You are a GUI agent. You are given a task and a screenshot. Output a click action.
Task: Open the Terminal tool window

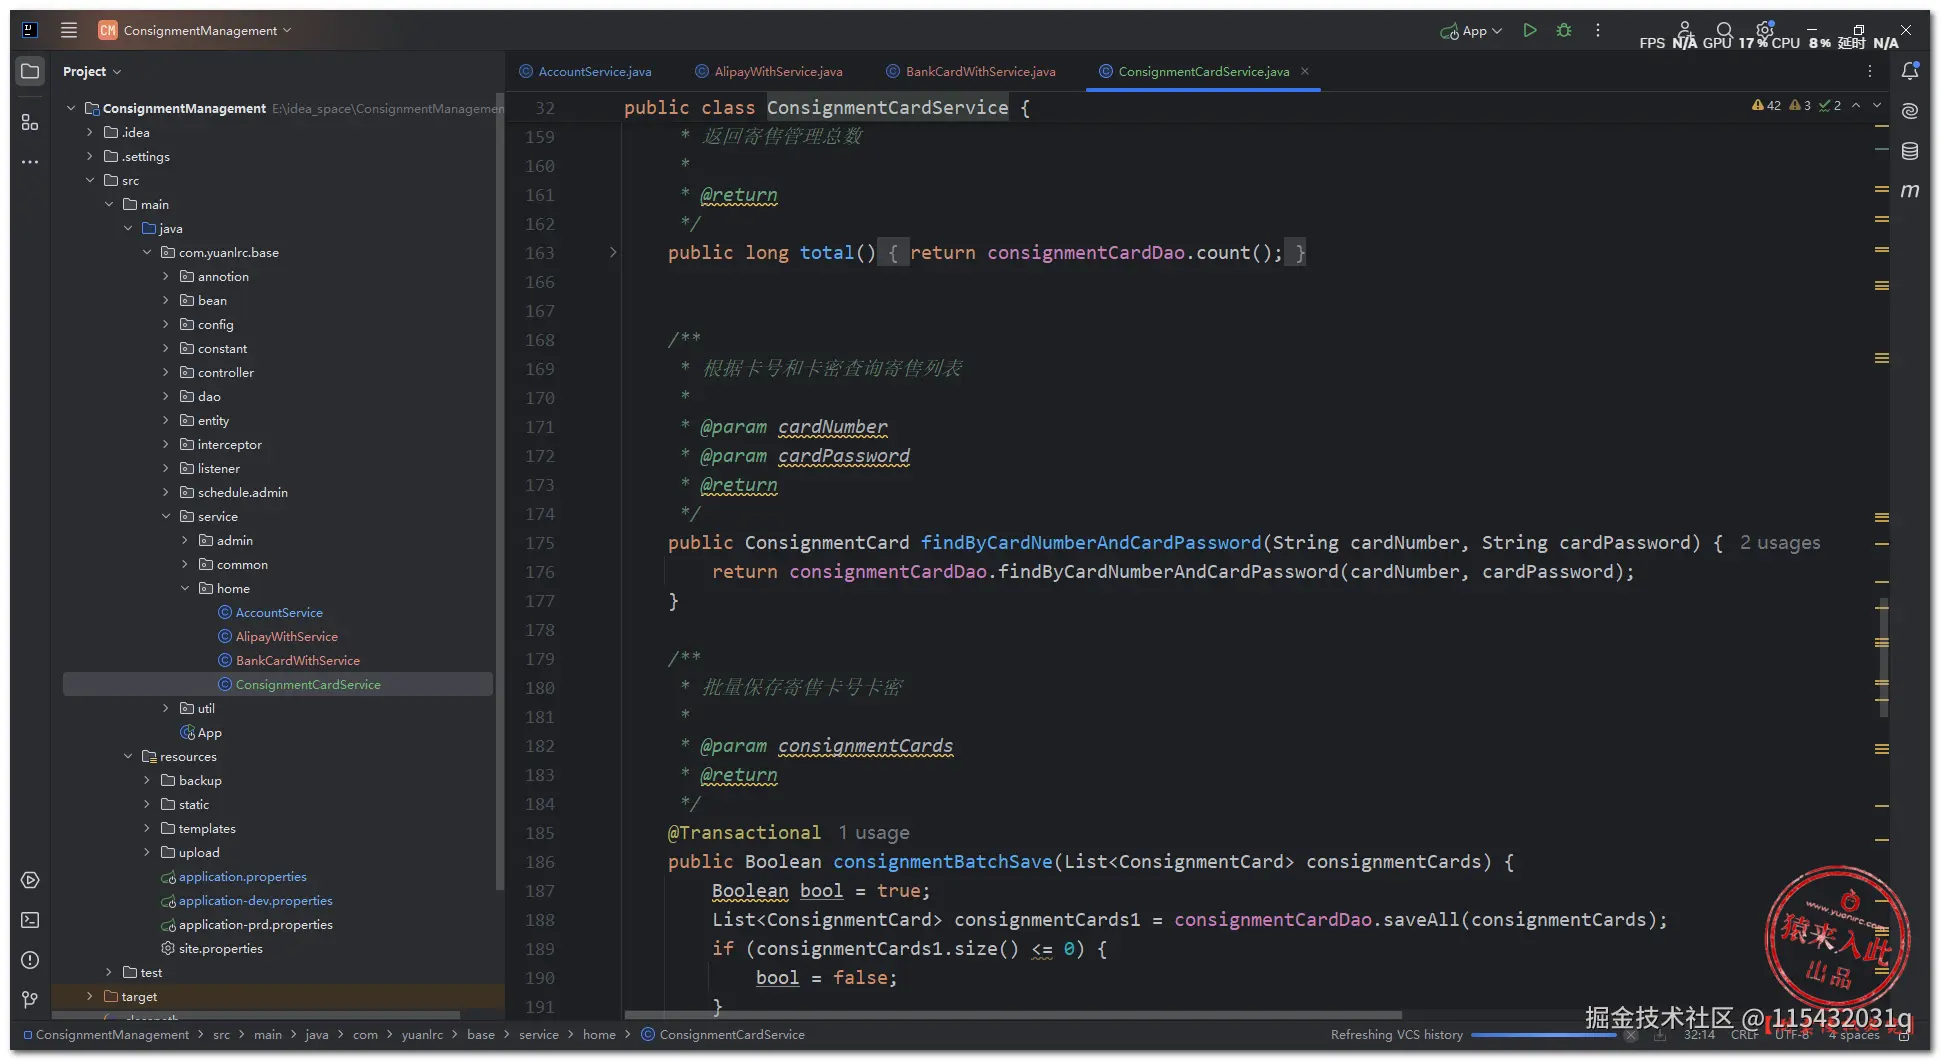point(30,920)
